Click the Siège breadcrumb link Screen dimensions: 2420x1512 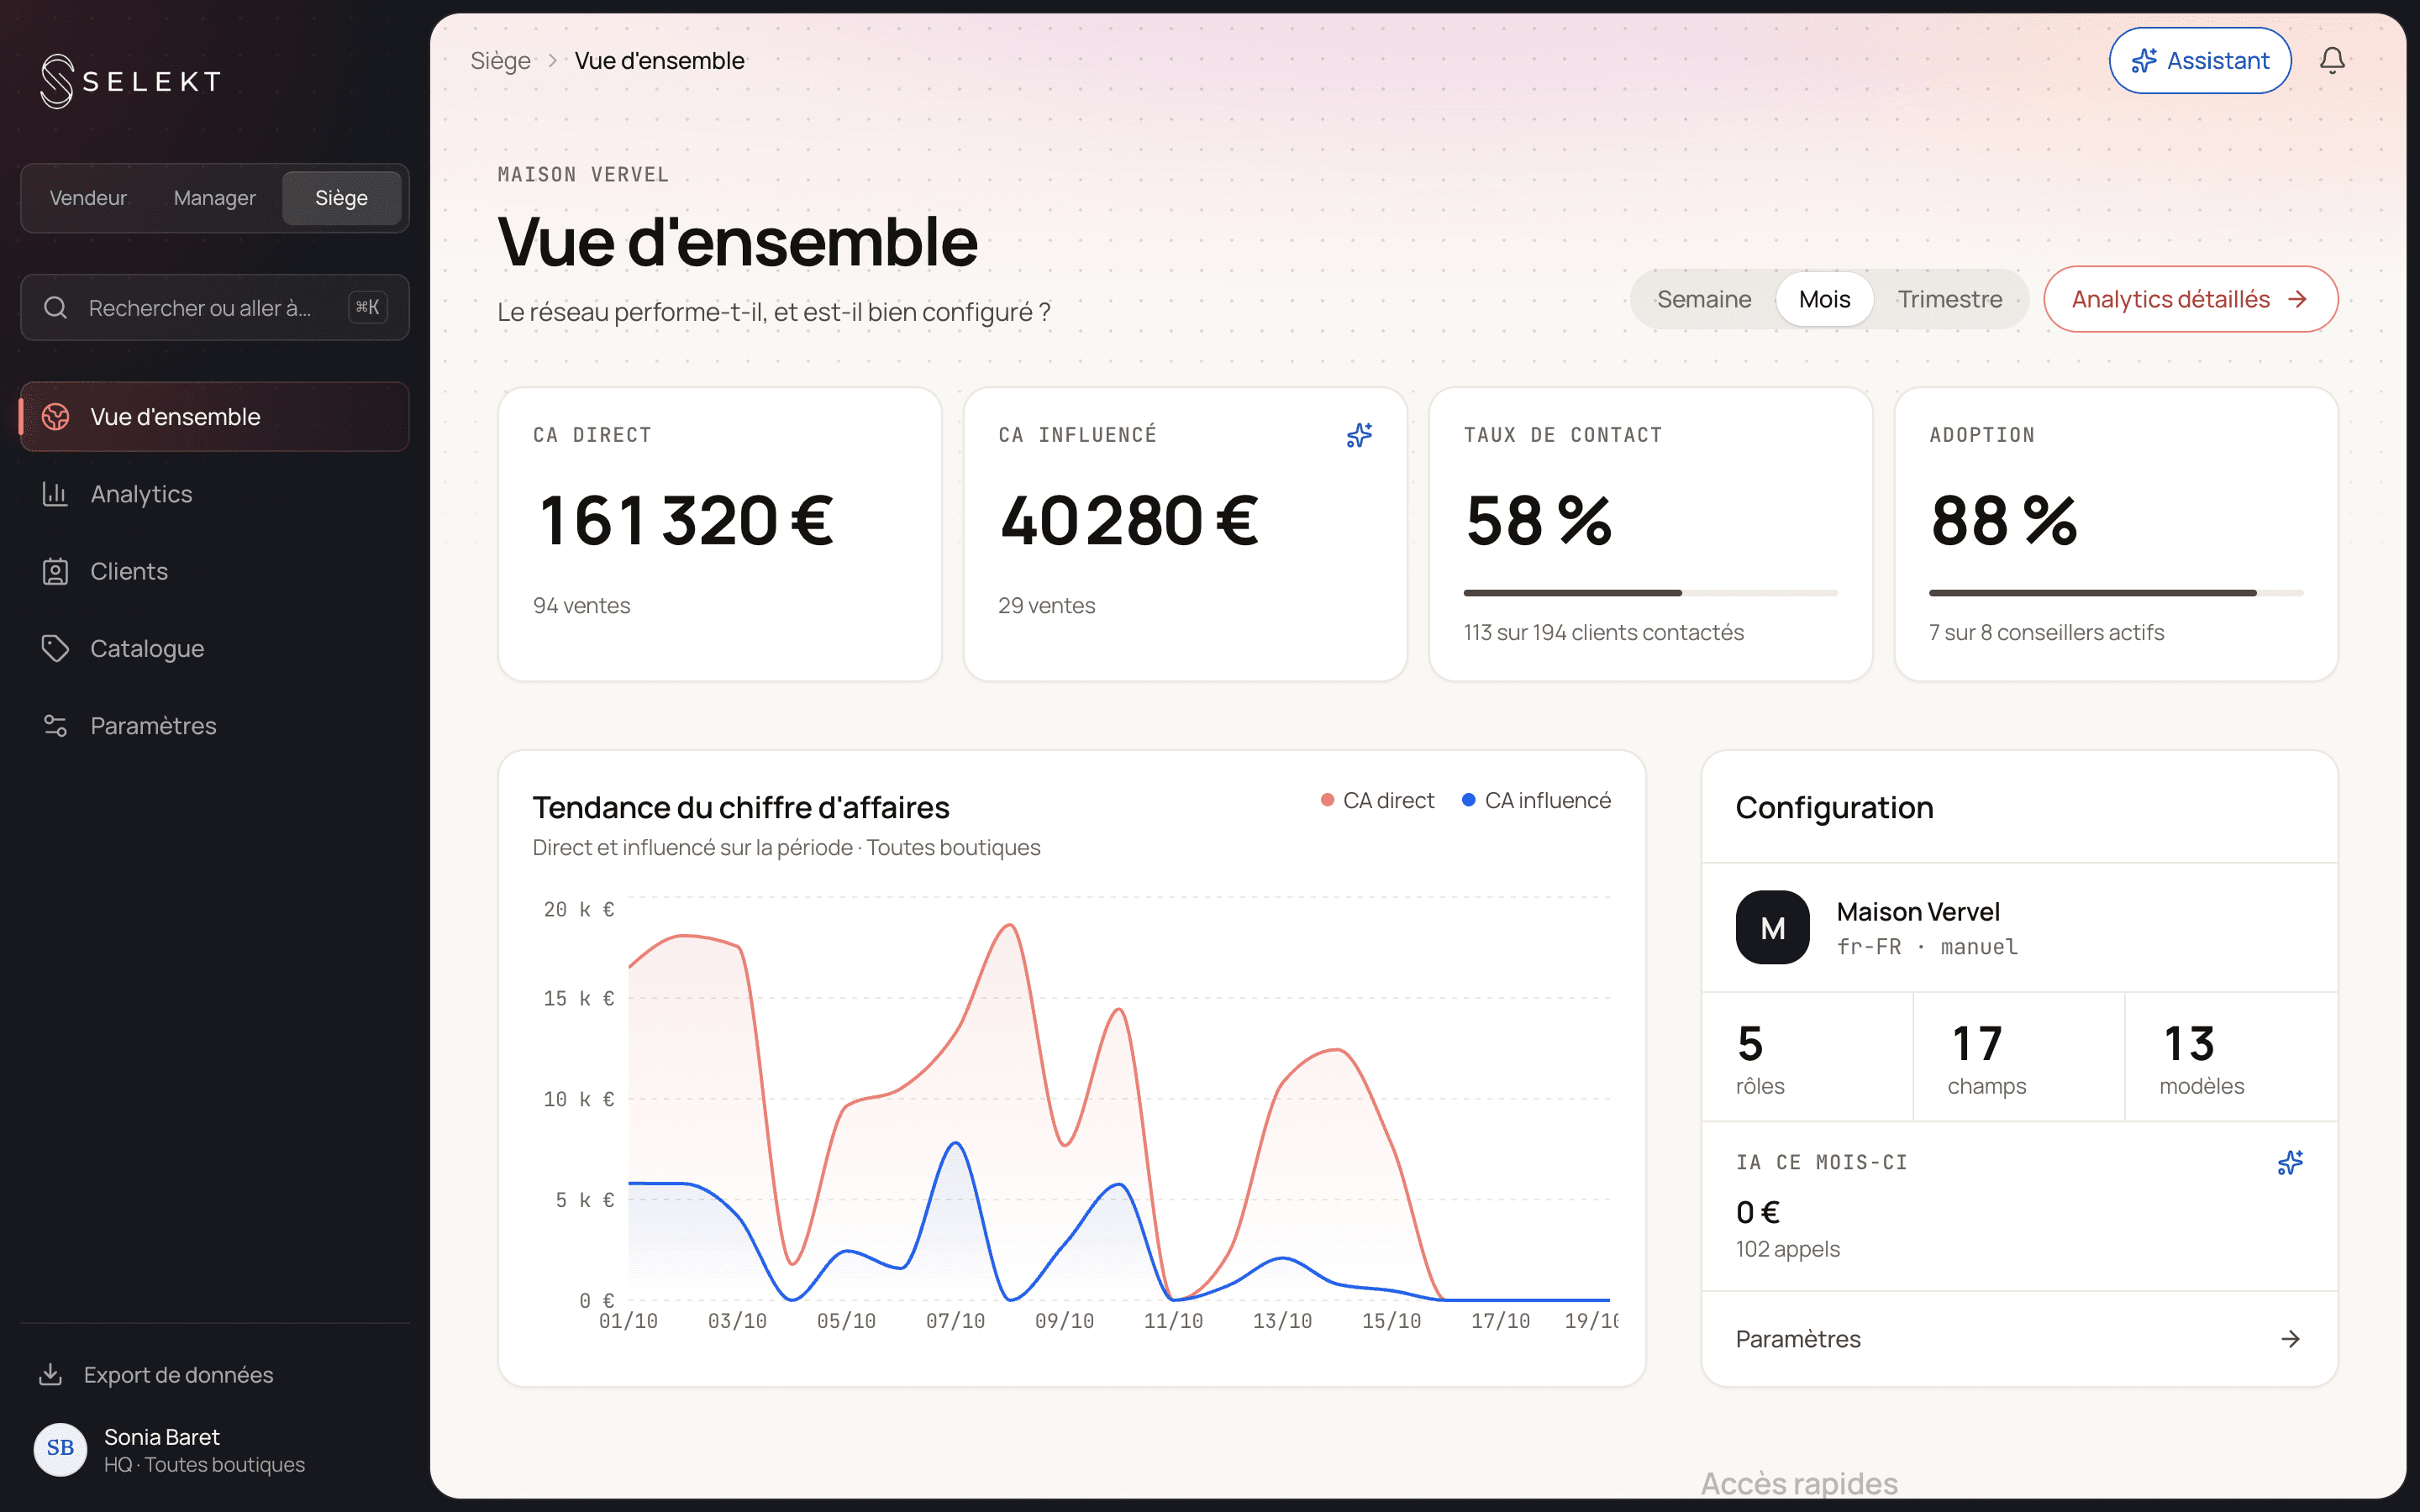(x=500, y=61)
